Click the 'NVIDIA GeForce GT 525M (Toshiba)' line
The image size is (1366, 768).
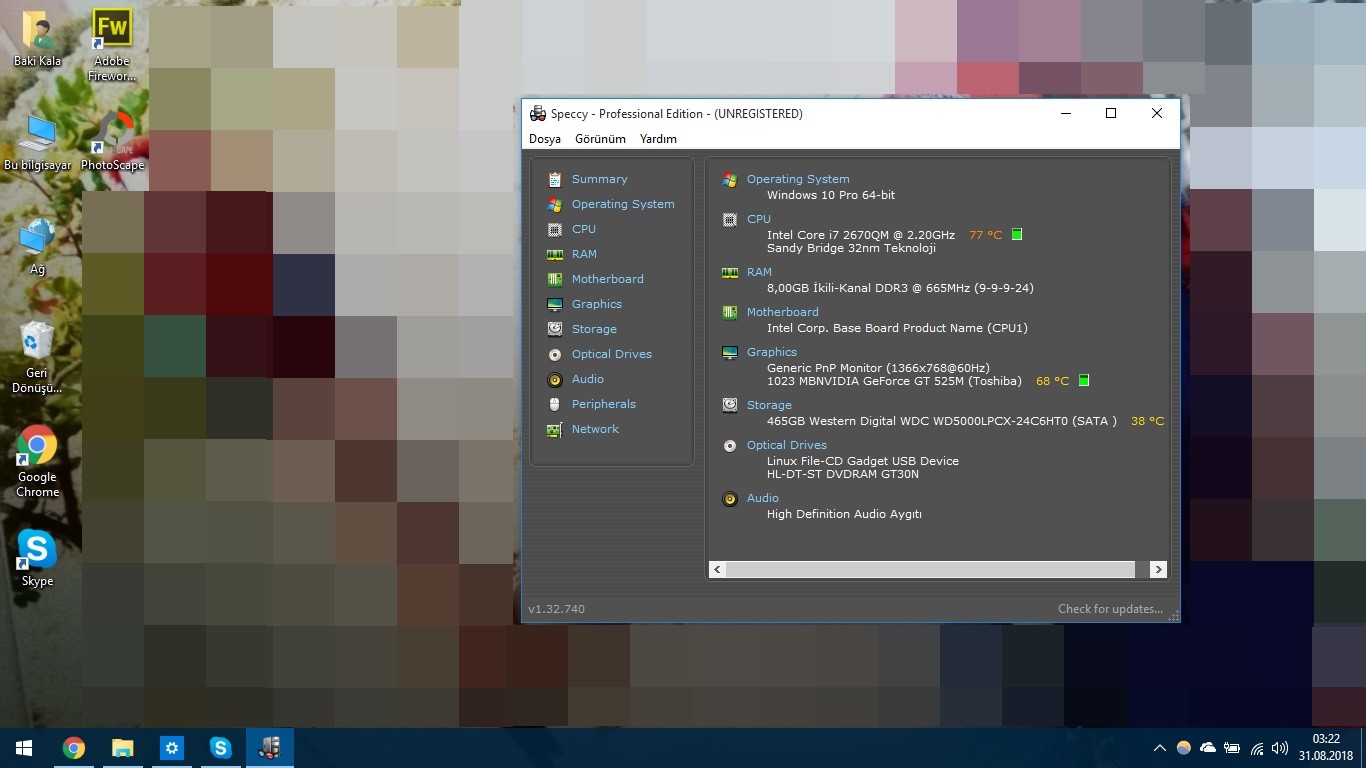click(x=894, y=381)
